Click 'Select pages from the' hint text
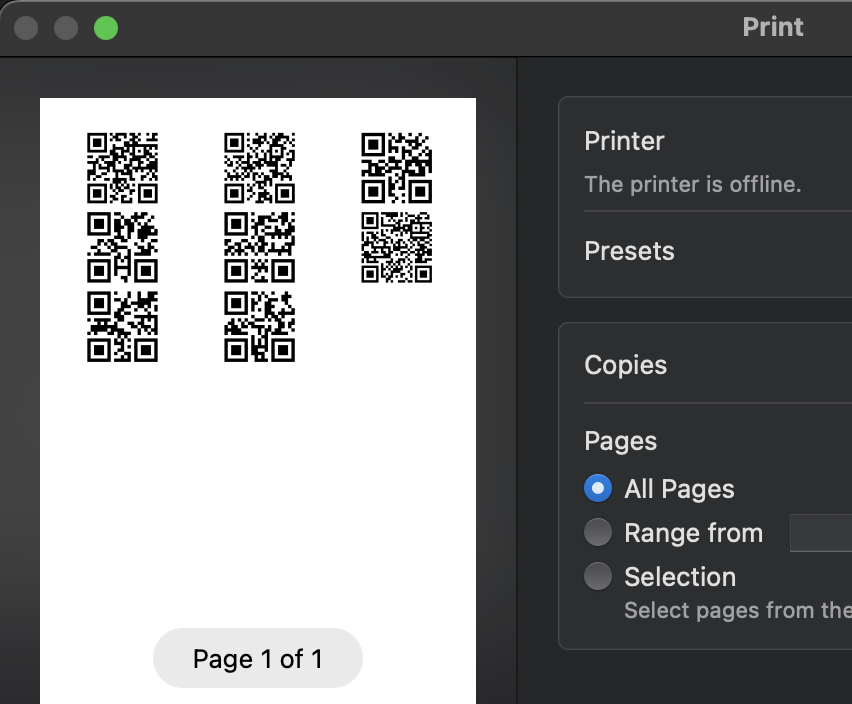The image size is (852, 704). (738, 611)
